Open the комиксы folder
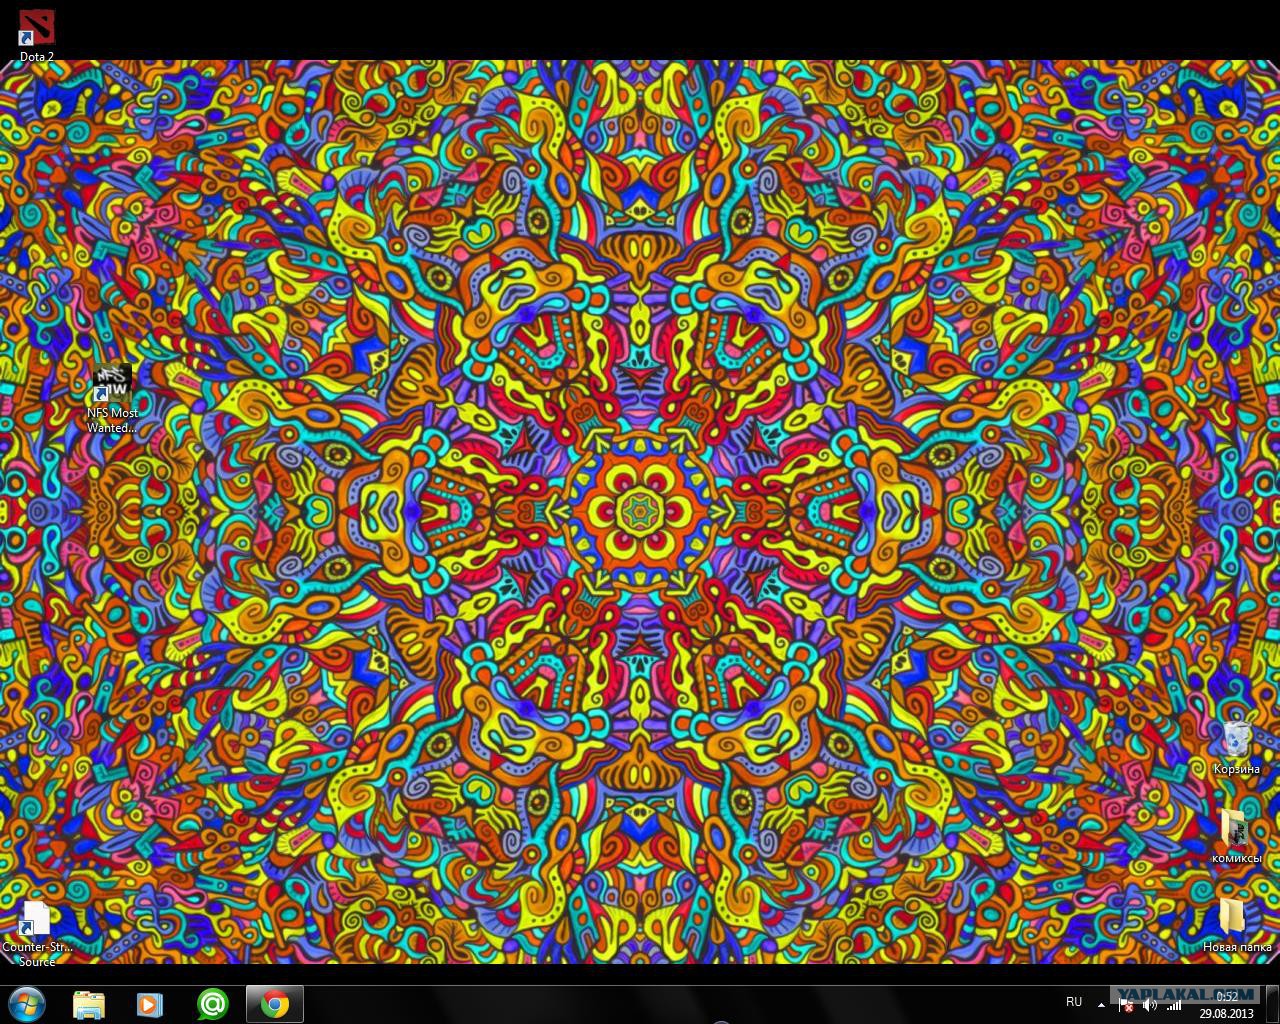This screenshot has width=1280, height=1024. coord(1236,836)
